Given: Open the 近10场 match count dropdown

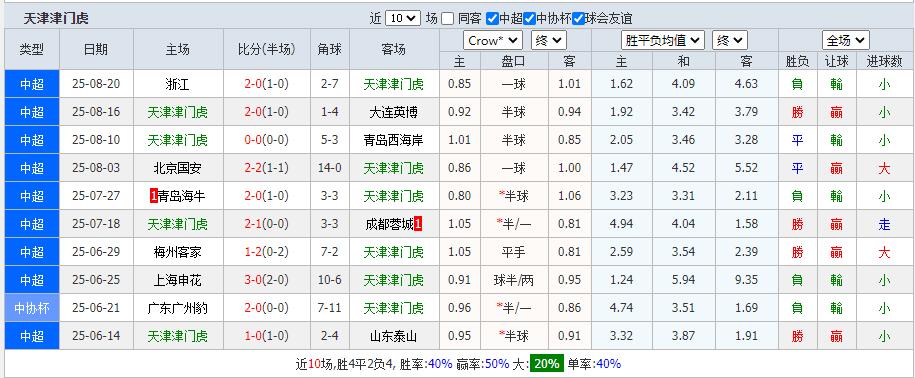Looking at the screenshot, I should (x=403, y=19).
